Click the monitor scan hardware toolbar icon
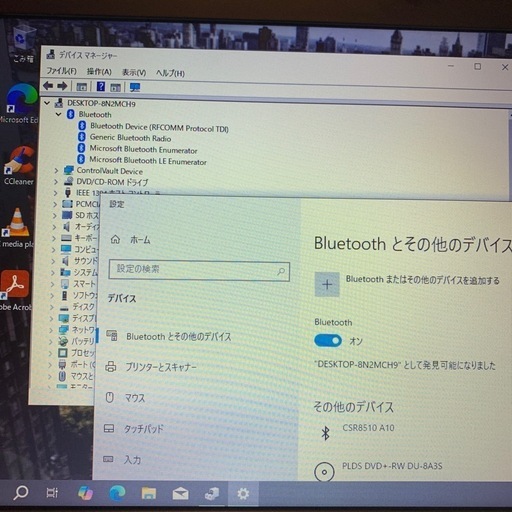The image size is (512, 512). click(135, 88)
